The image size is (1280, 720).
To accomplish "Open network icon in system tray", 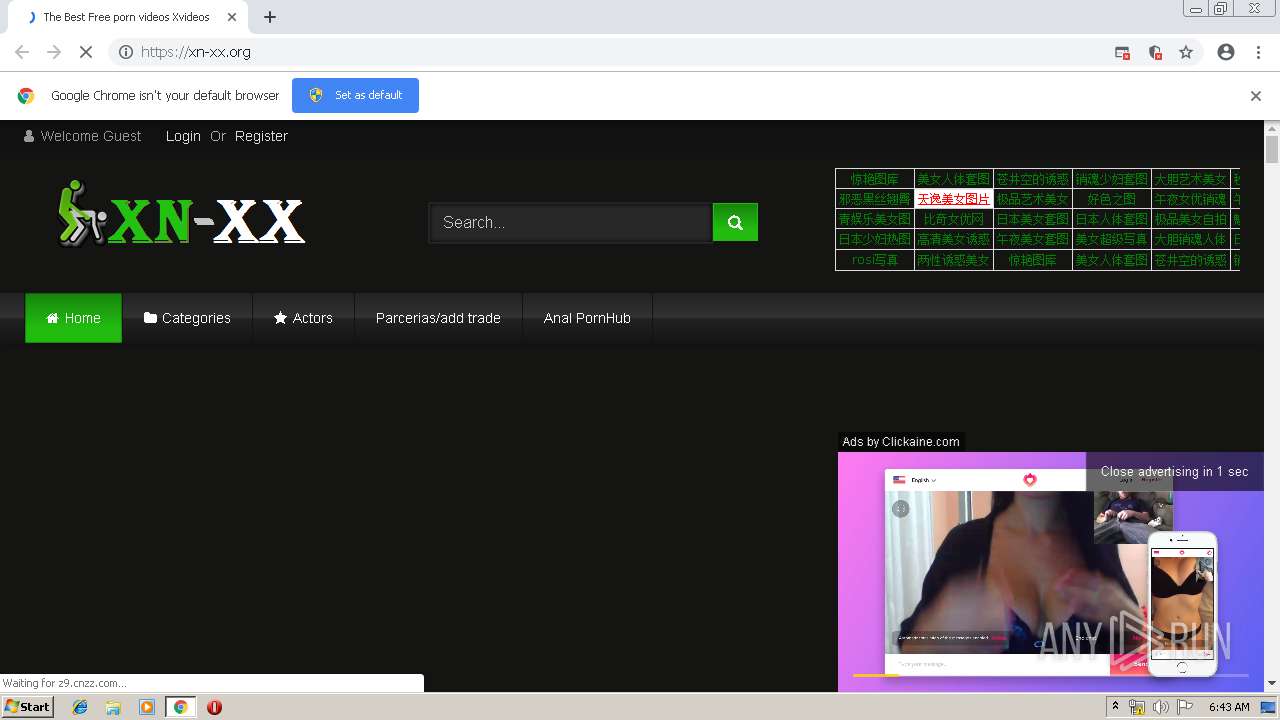I will (1137, 707).
